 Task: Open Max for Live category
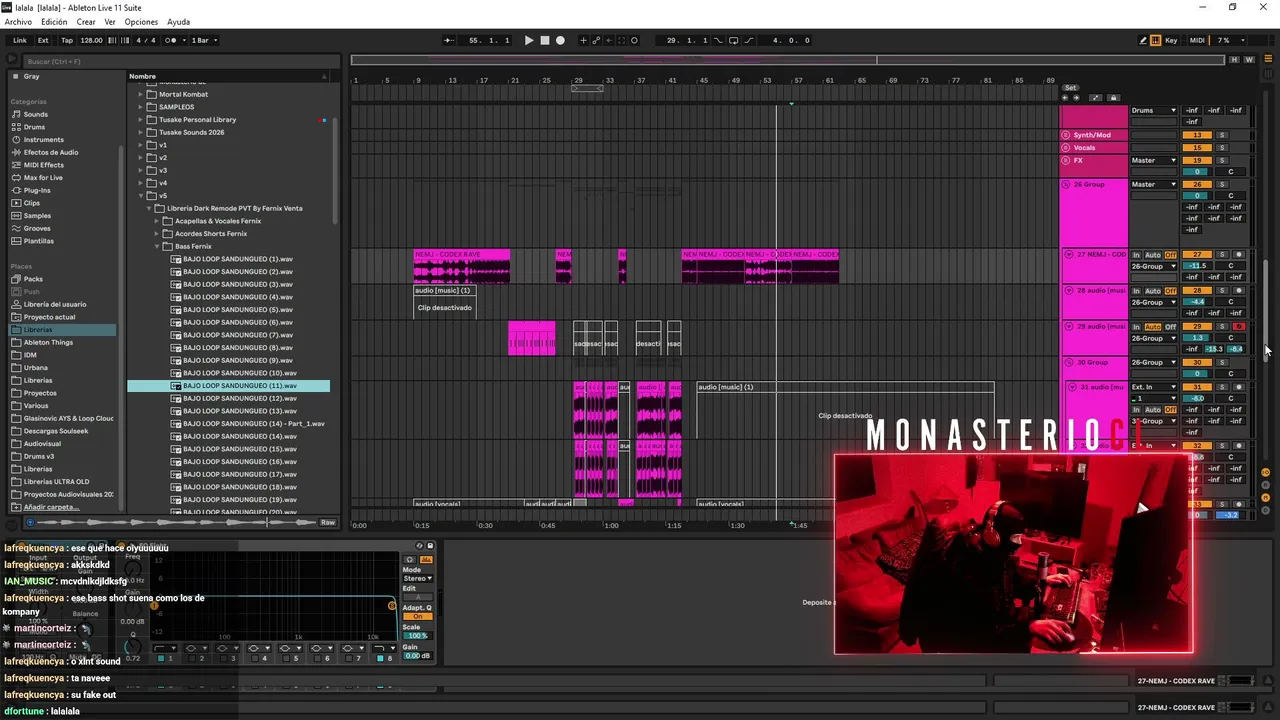43,178
